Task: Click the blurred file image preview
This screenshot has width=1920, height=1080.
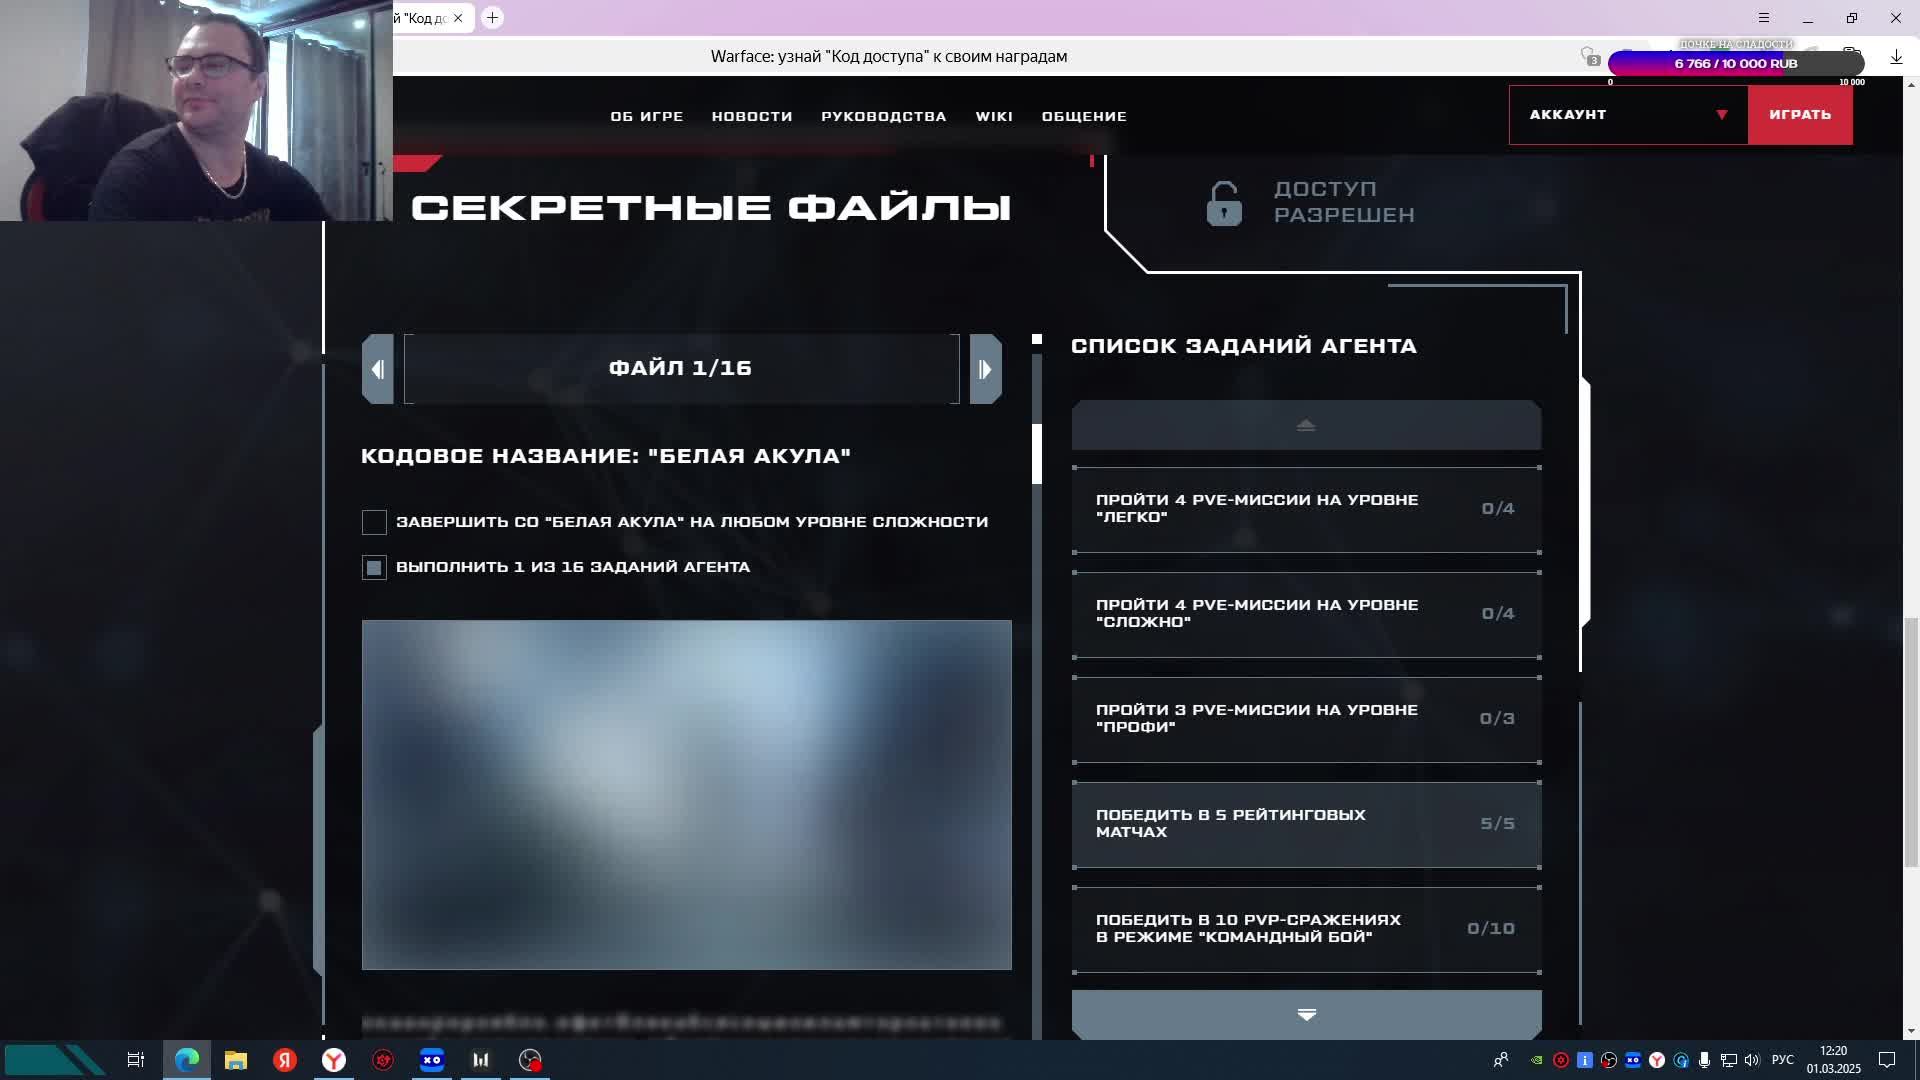Action: point(687,795)
